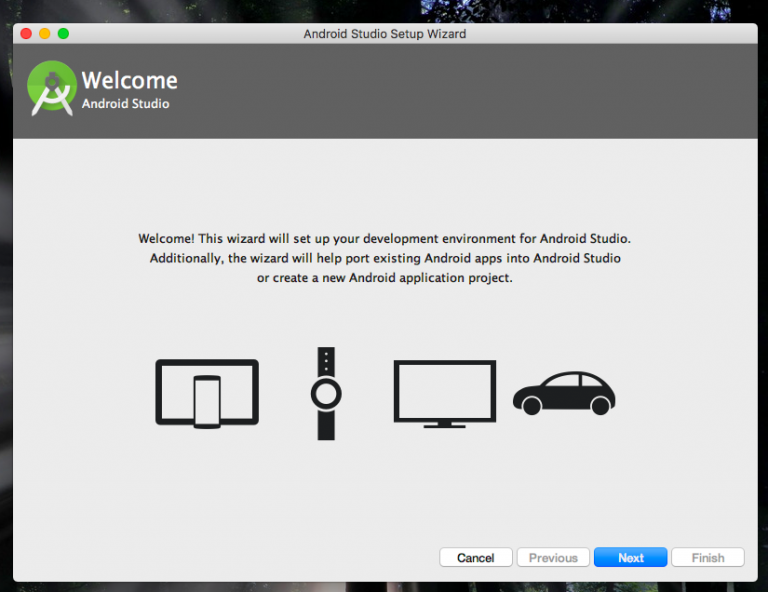This screenshot has height=592, width=768.
Task: Click the Android TV screen icon
Action: pos(445,394)
